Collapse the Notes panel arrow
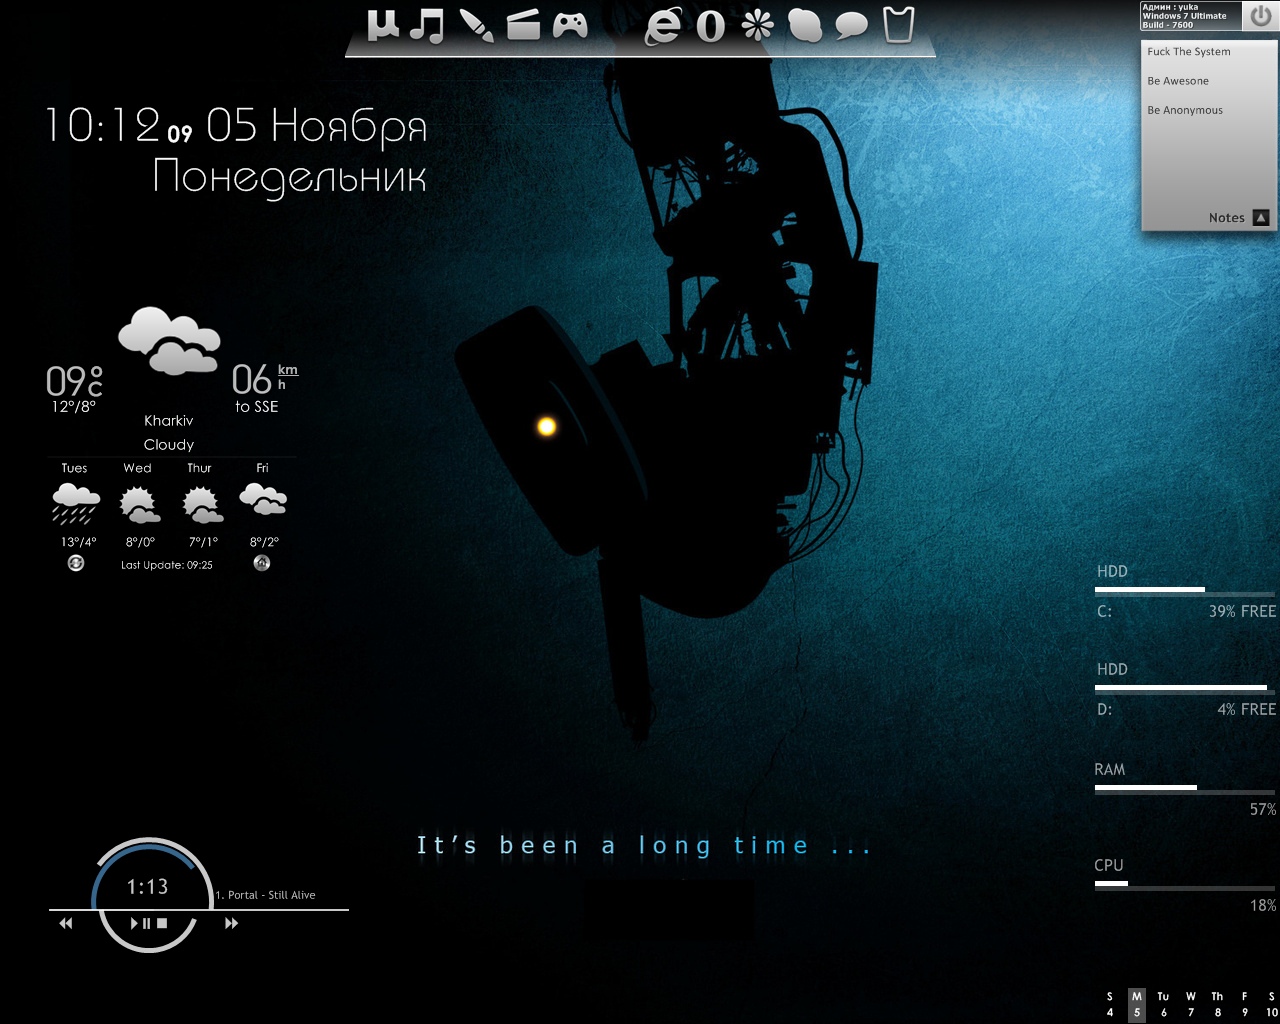Screen dimensions: 1280x1024 pos(1261,217)
